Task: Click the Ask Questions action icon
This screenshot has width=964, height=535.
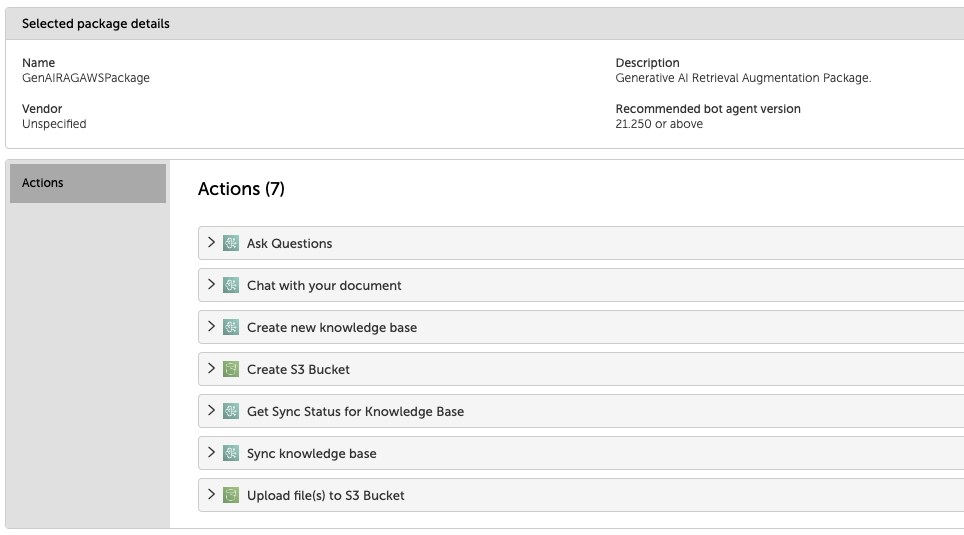Action: pyautogui.click(x=231, y=243)
